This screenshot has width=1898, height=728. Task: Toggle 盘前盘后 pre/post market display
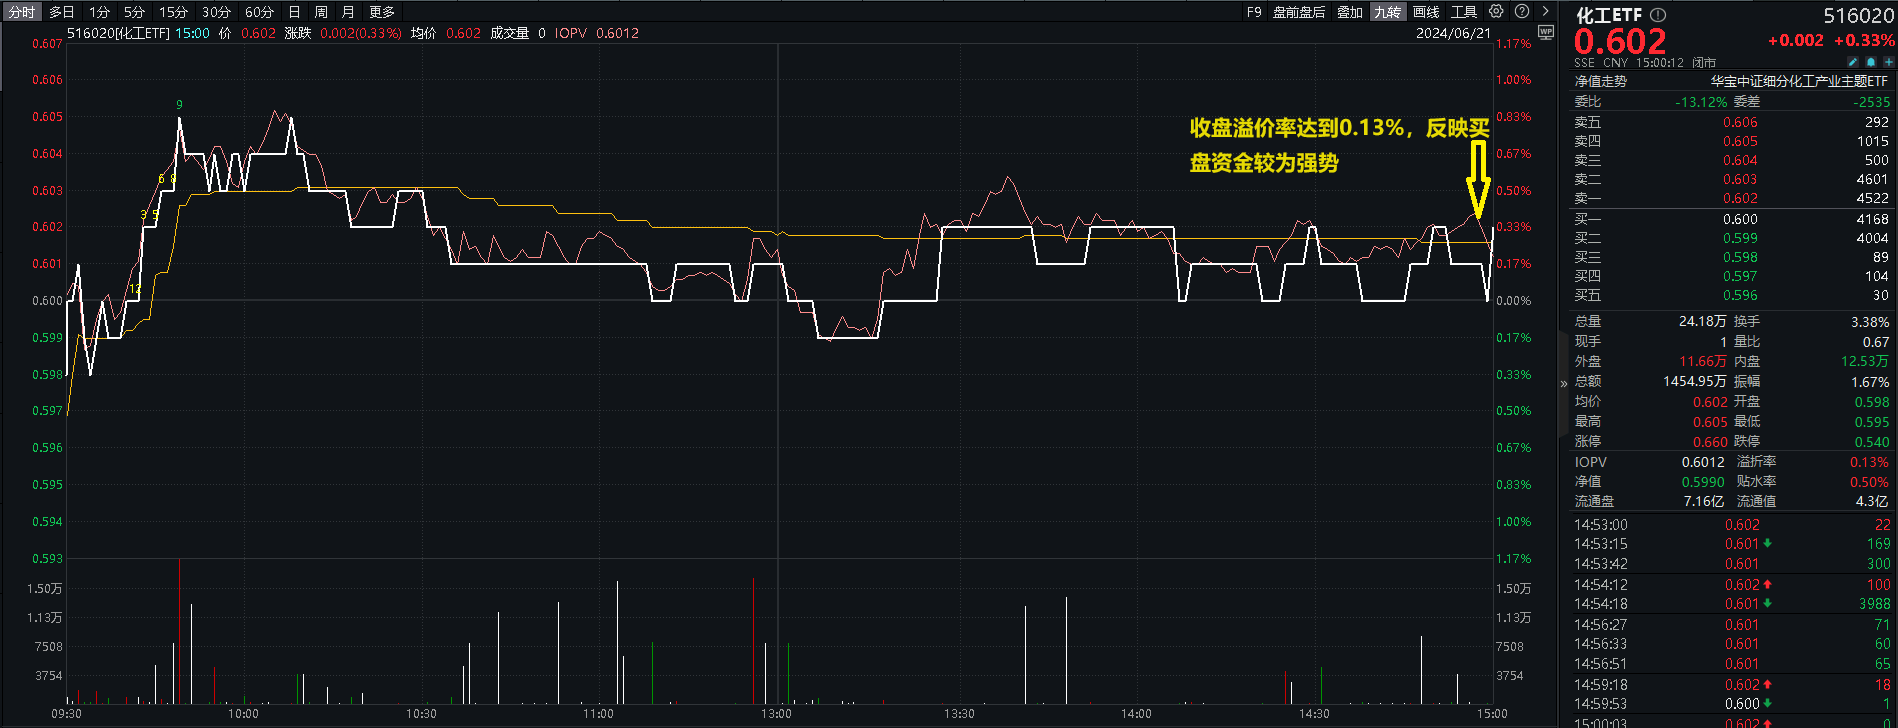(x=1299, y=12)
